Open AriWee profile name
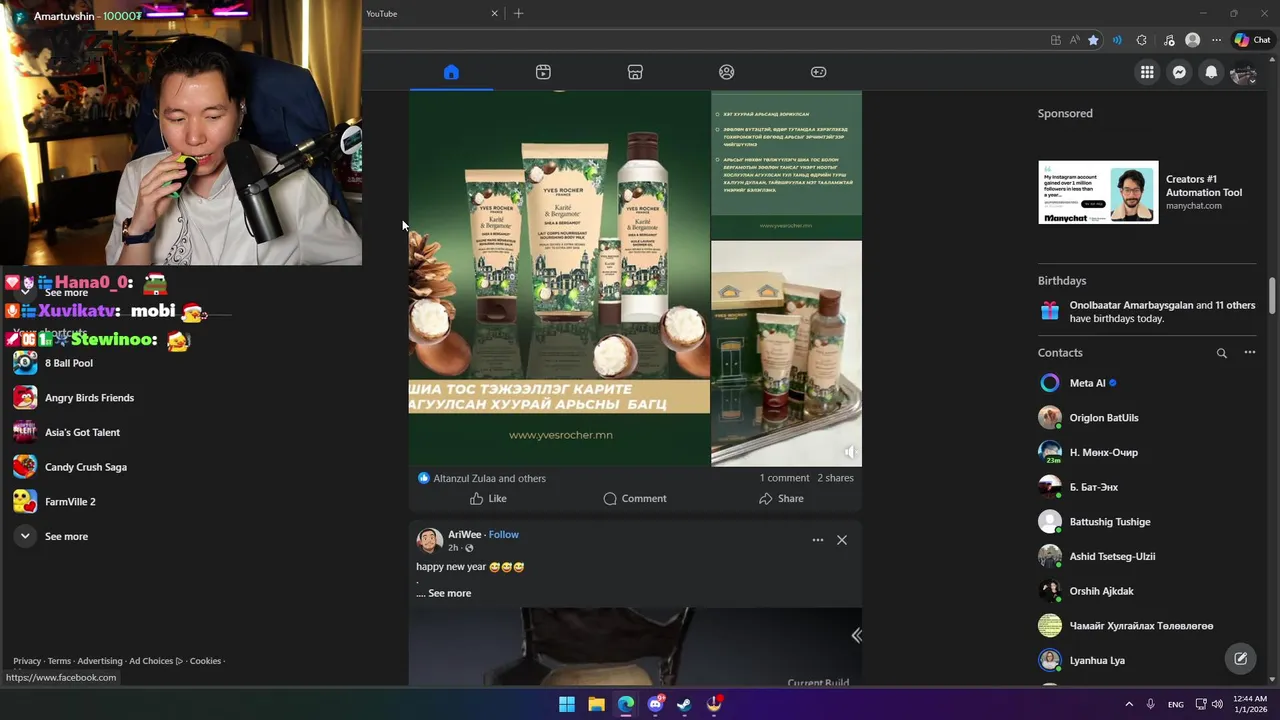 click(464, 534)
